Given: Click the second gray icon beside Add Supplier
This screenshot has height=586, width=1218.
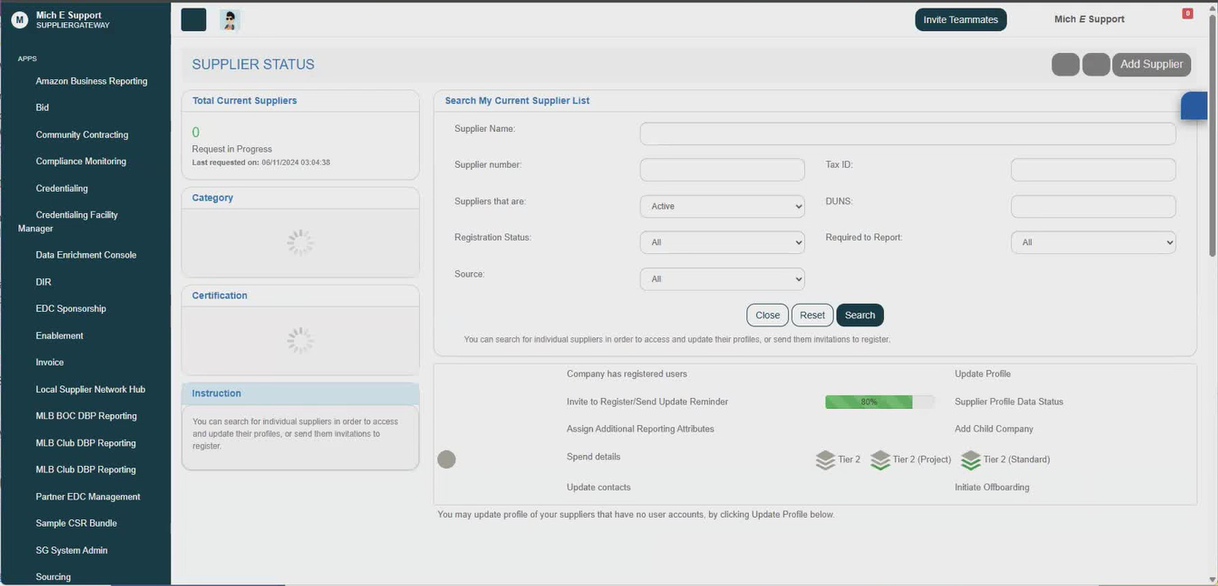Looking at the screenshot, I should click(x=1096, y=63).
